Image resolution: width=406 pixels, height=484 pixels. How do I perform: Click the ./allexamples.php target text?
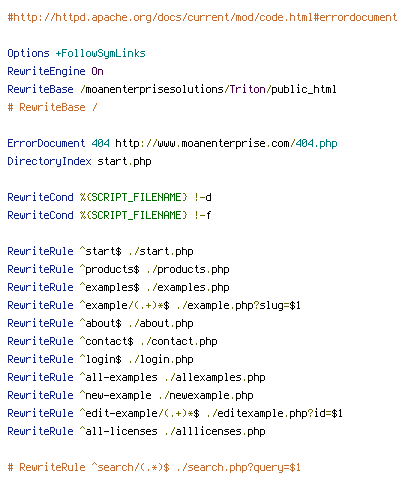(x=215, y=377)
